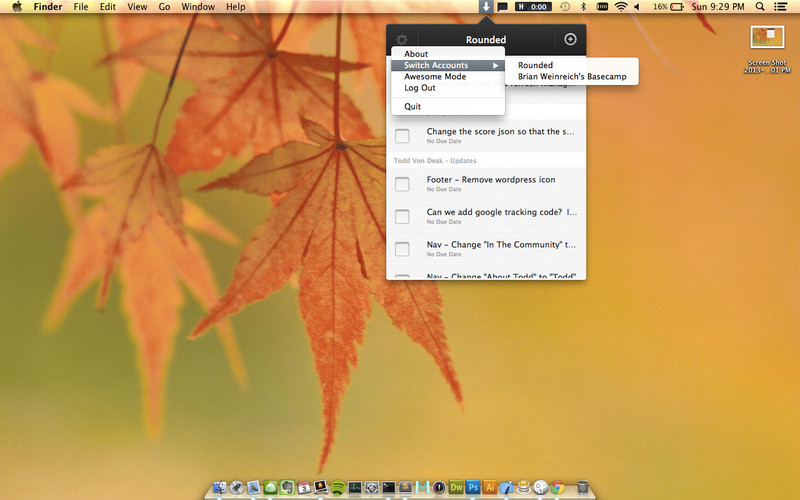Click the Rounded down-arrow menu bar icon

(486, 7)
